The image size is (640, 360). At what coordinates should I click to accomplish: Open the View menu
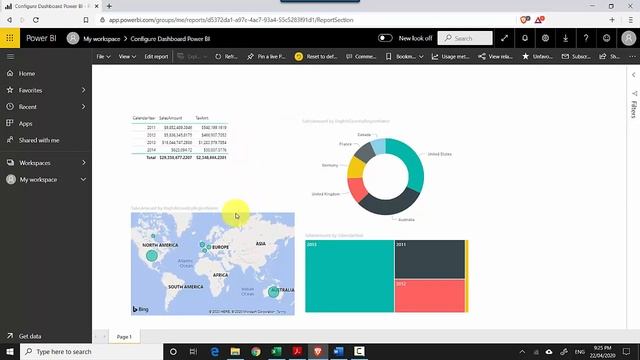[127, 56]
